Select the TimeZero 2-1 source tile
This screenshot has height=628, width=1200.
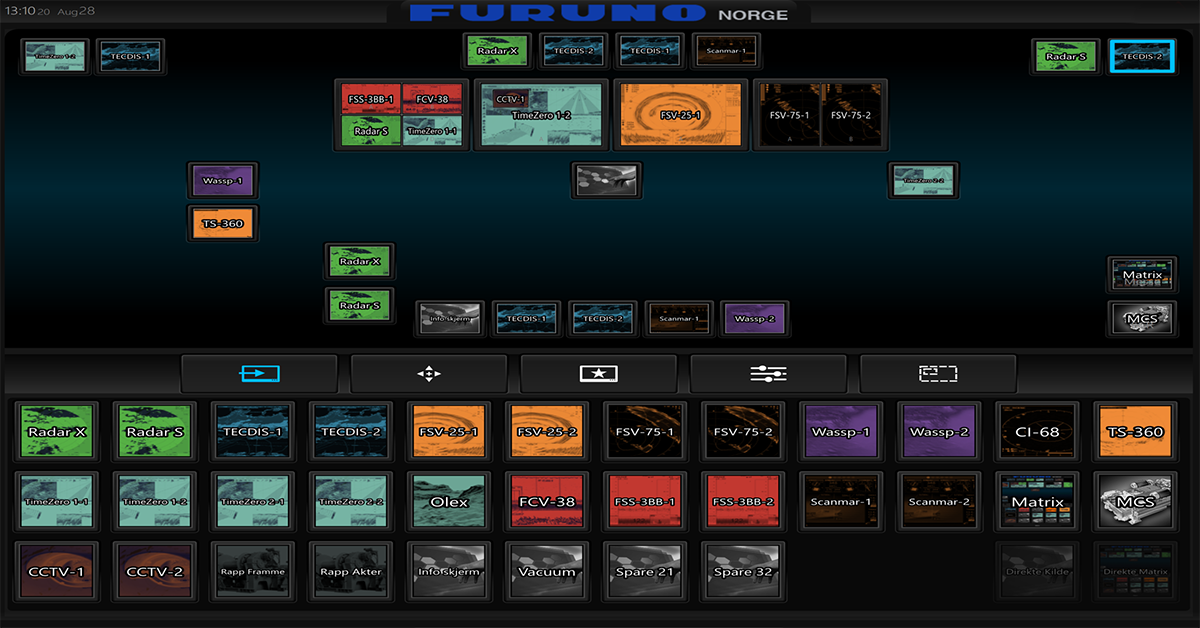pyautogui.click(x=253, y=501)
